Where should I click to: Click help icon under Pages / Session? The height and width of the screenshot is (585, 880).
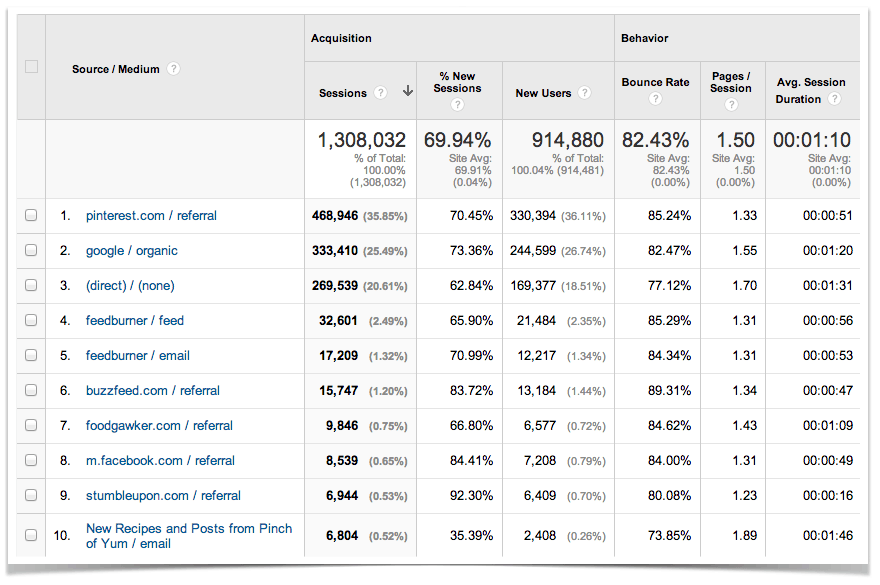point(731,104)
